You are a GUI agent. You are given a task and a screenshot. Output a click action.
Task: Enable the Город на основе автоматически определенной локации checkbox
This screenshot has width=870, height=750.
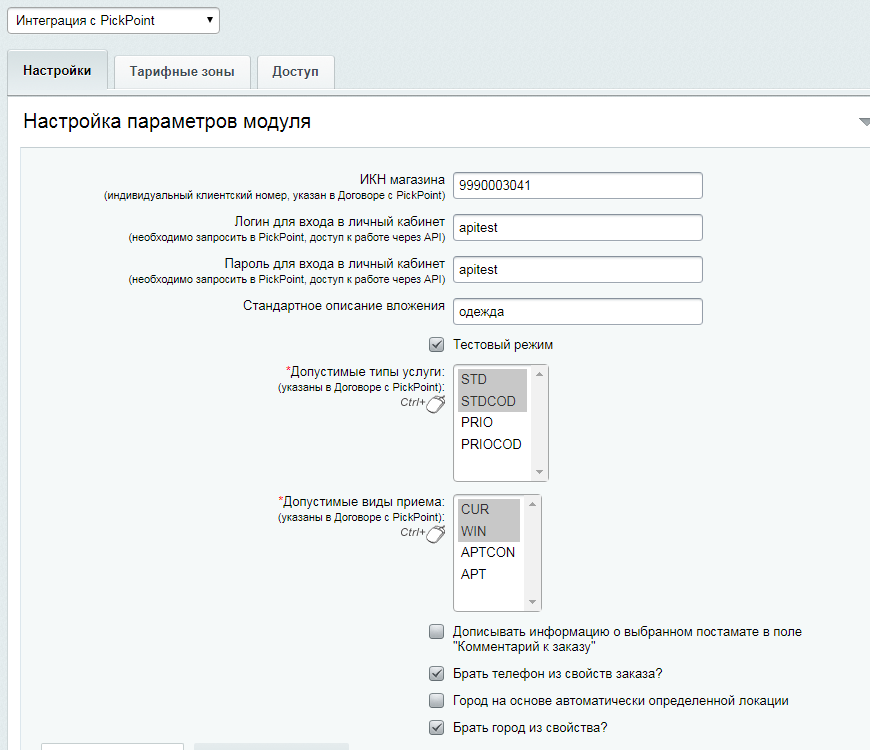(x=437, y=701)
